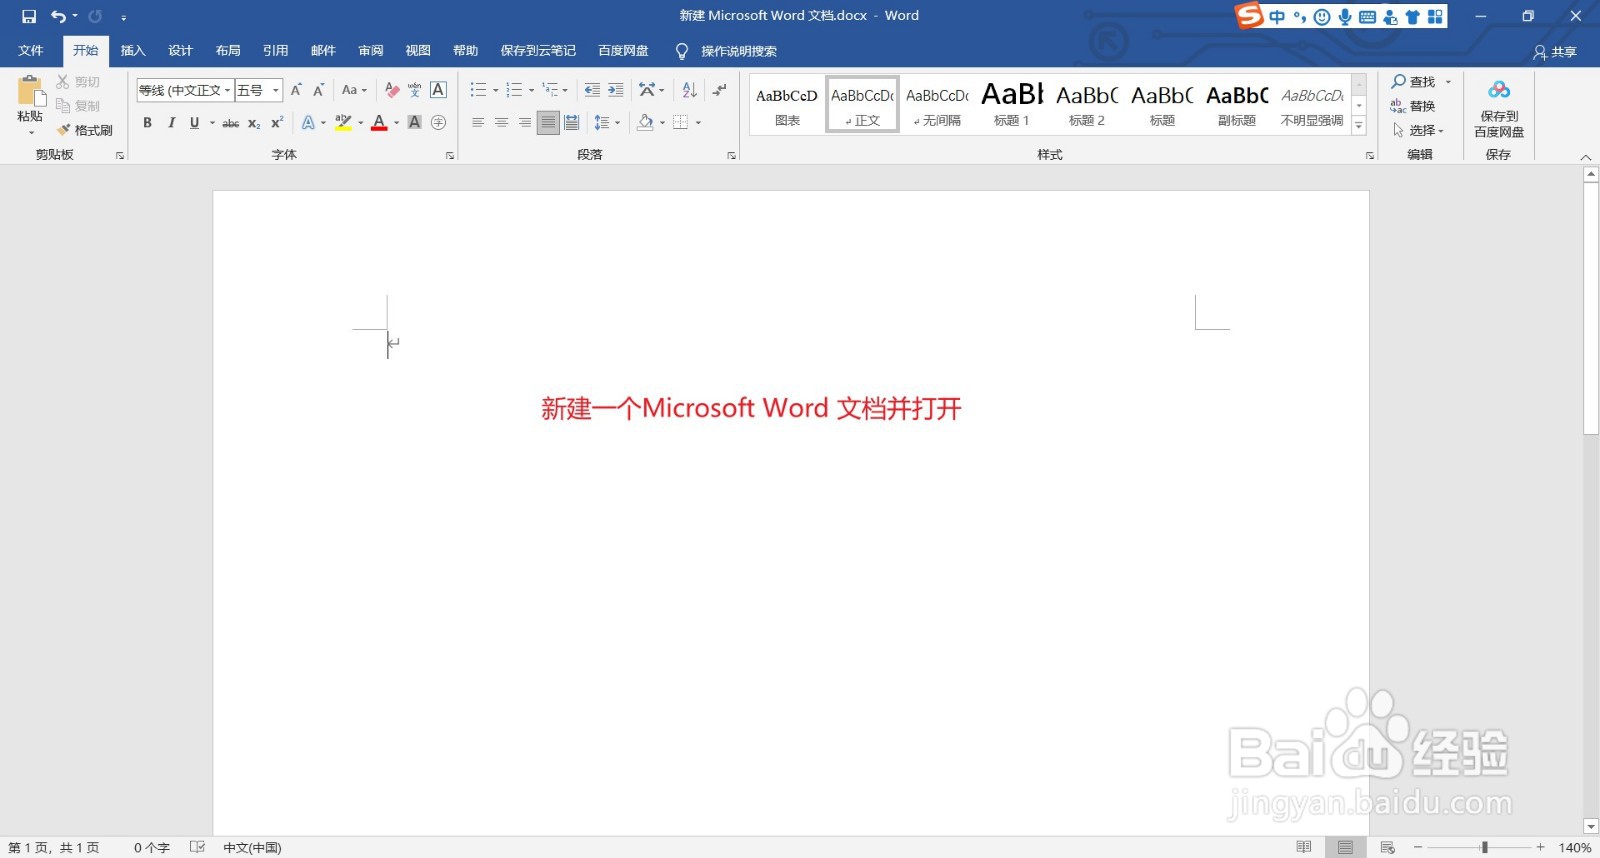Align text right
The height and width of the screenshot is (858, 1600).
tap(524, 123)
